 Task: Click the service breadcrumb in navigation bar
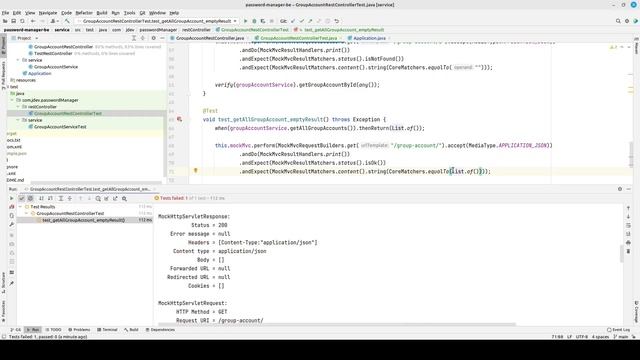pos(62,30)
